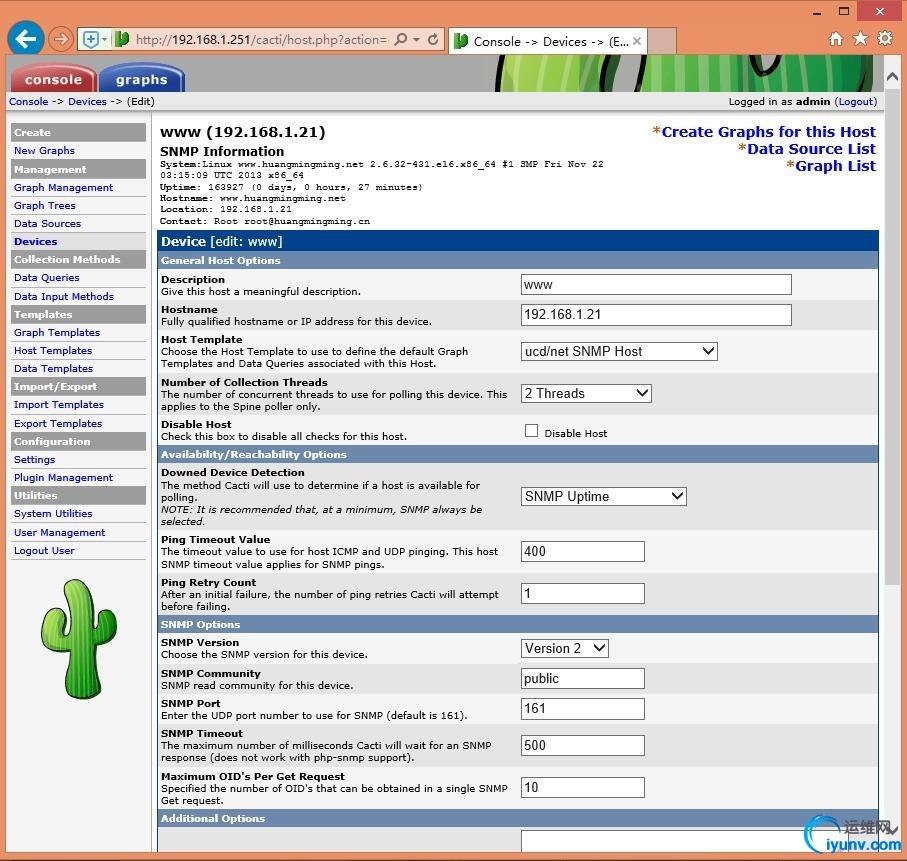Click the browser back arrow button

(25, 39)
